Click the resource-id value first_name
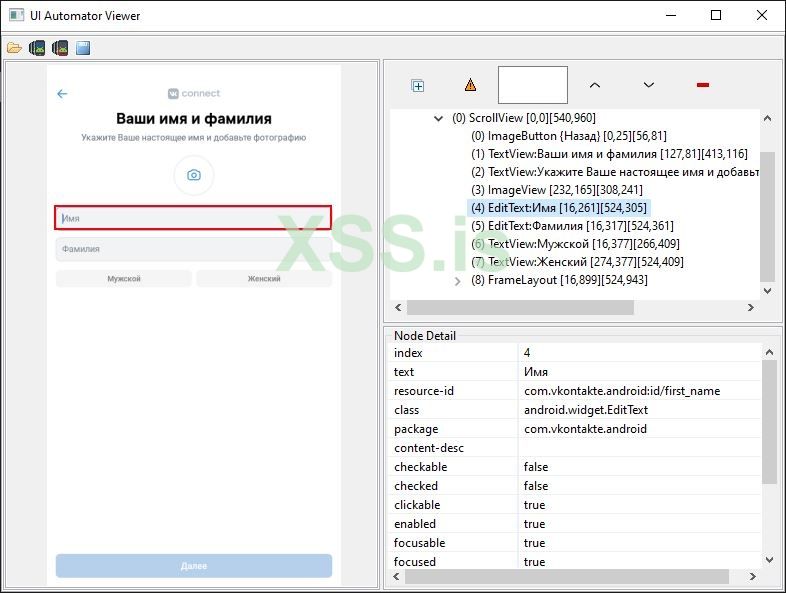 pos(622,391)
